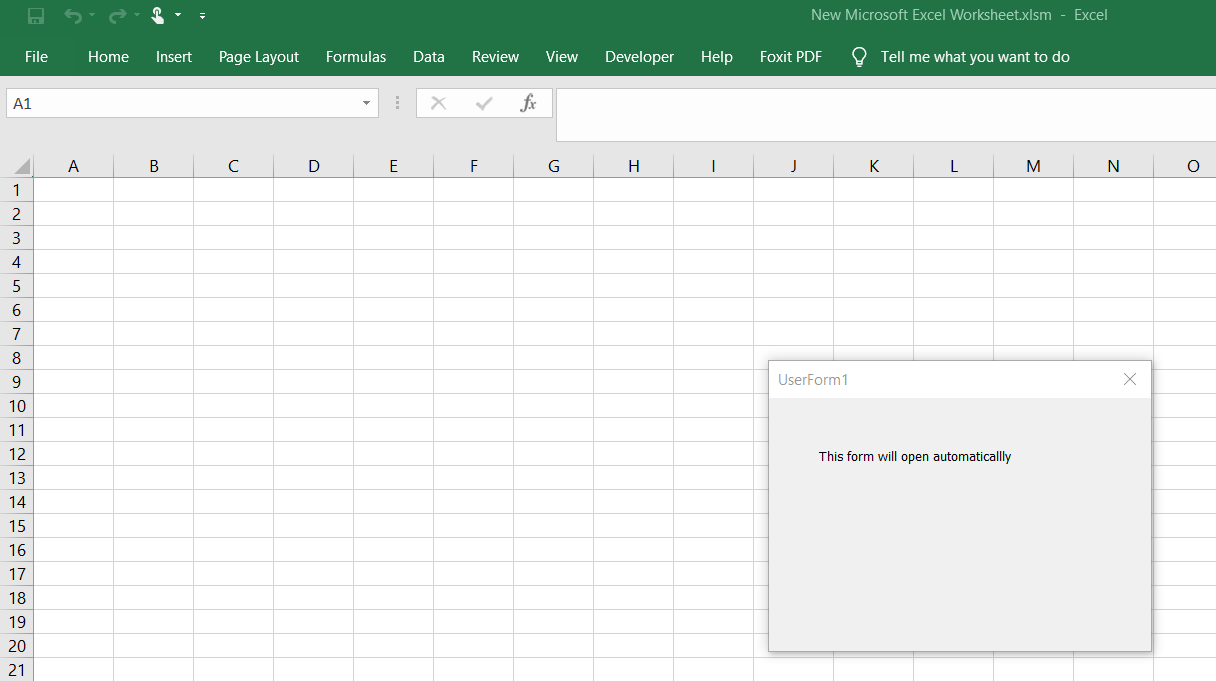Select column A header
This screenshot has width=1216, height=681.
click(74, 166)
